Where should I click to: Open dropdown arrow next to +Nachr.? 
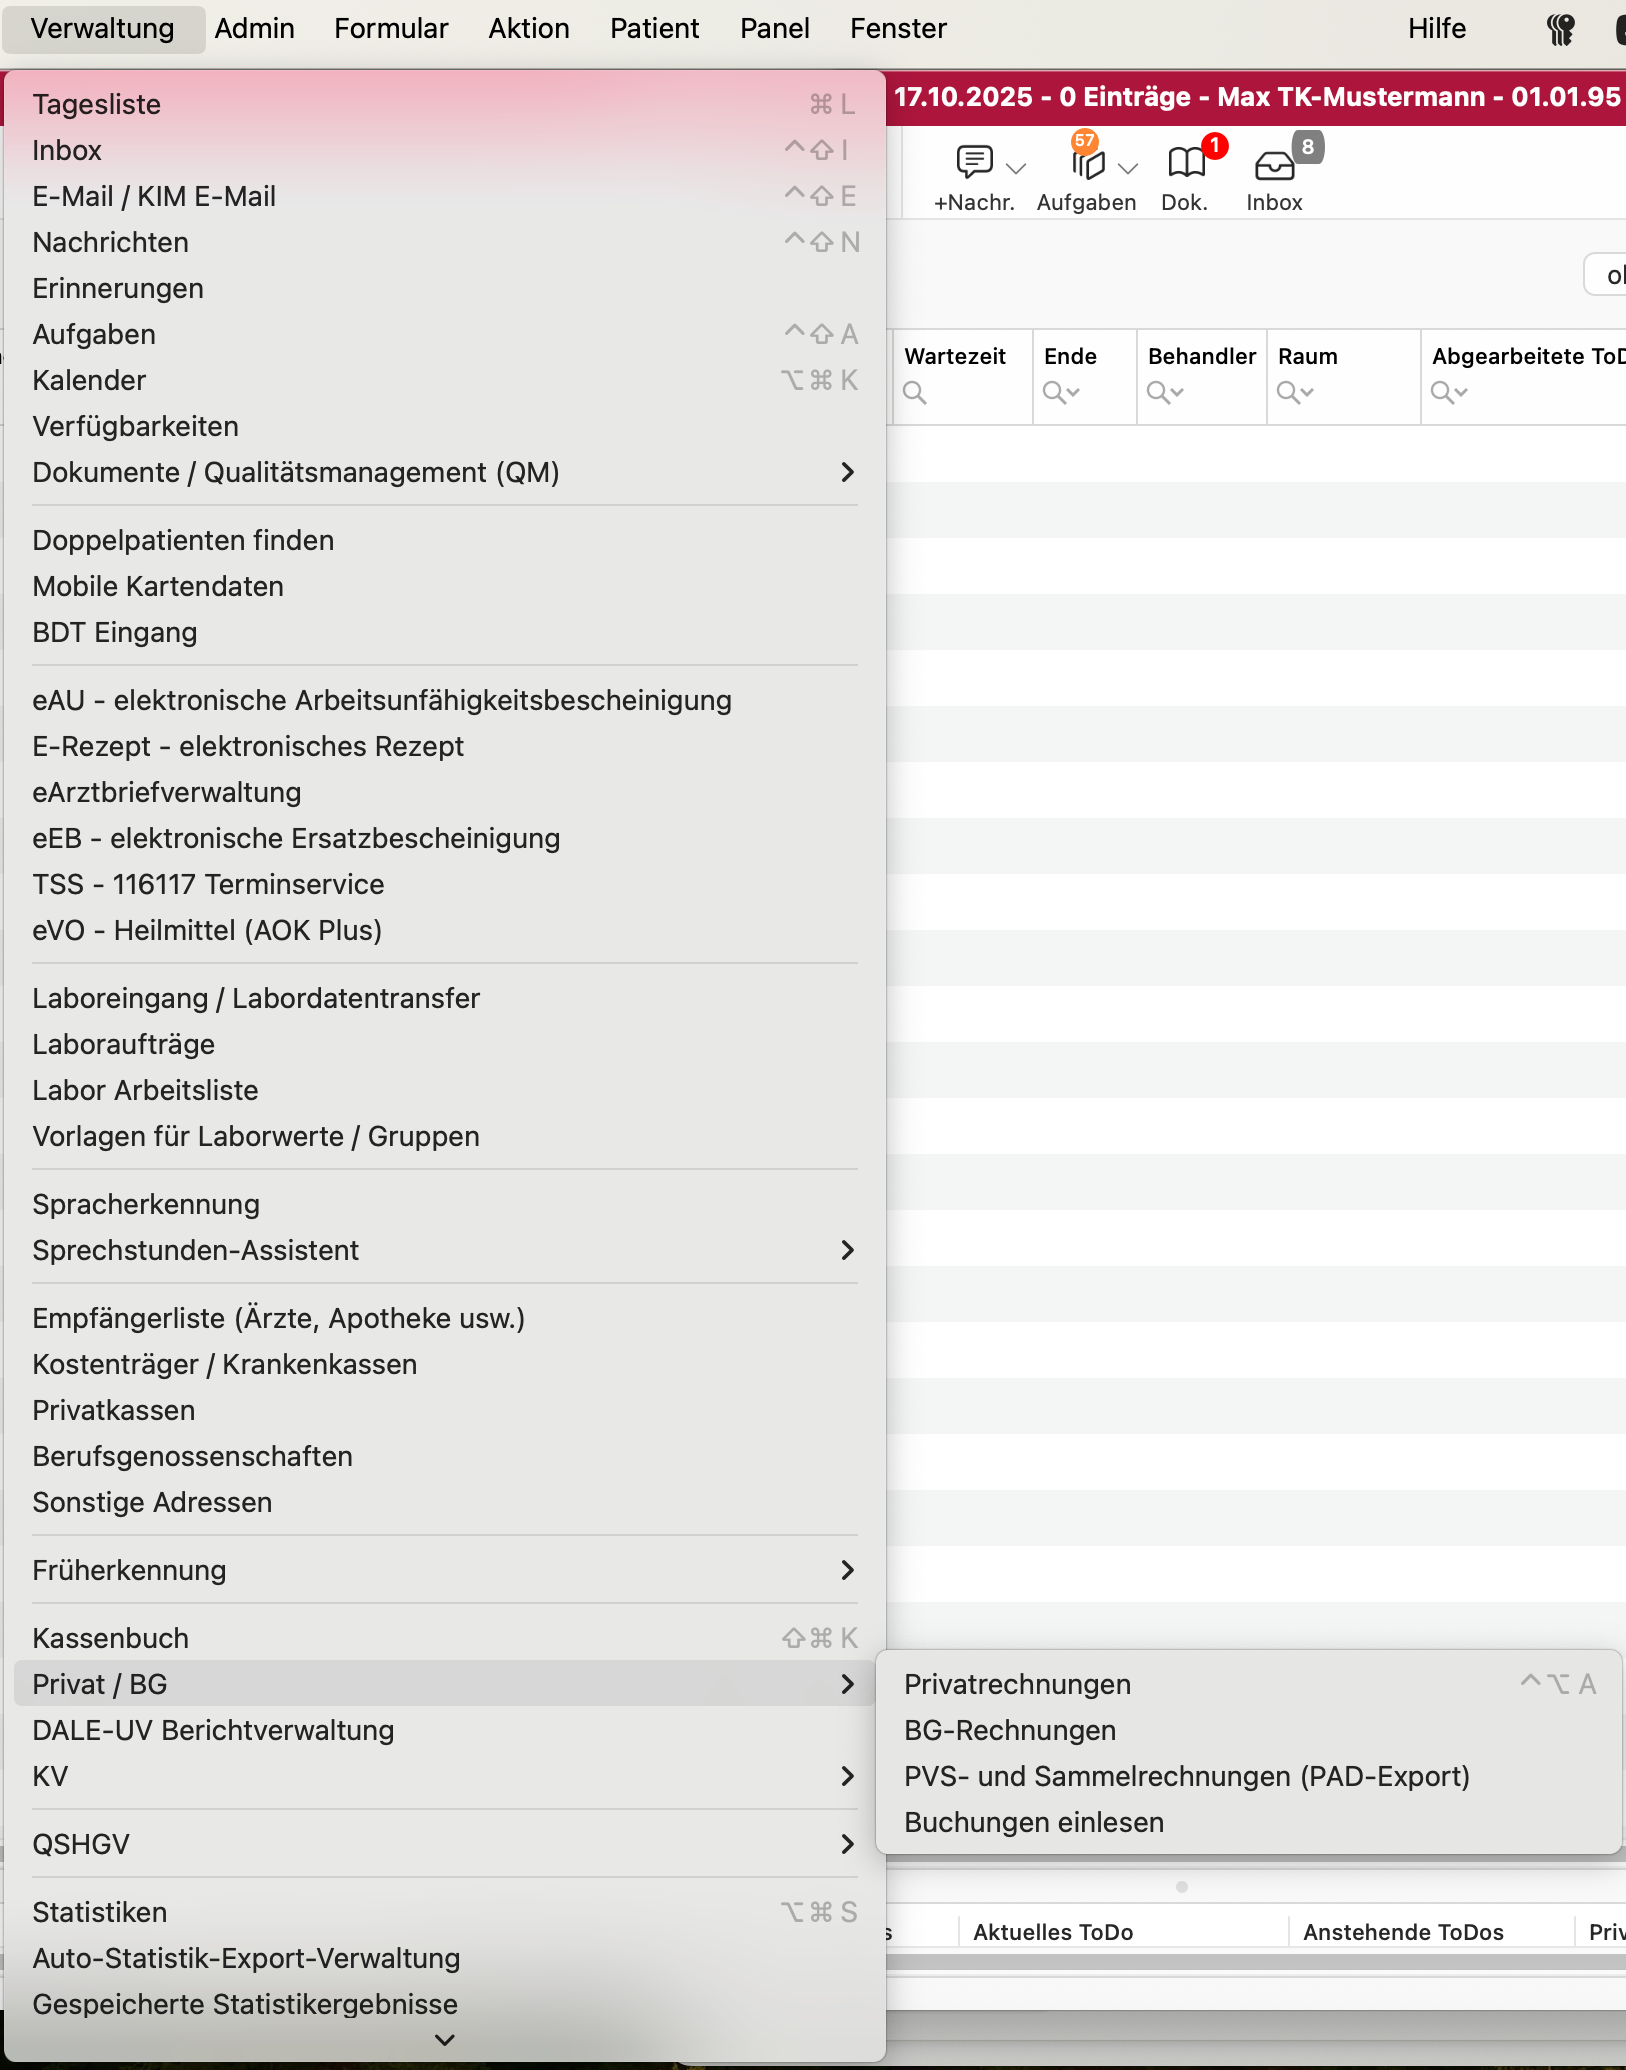click(x=1016, y=168)
